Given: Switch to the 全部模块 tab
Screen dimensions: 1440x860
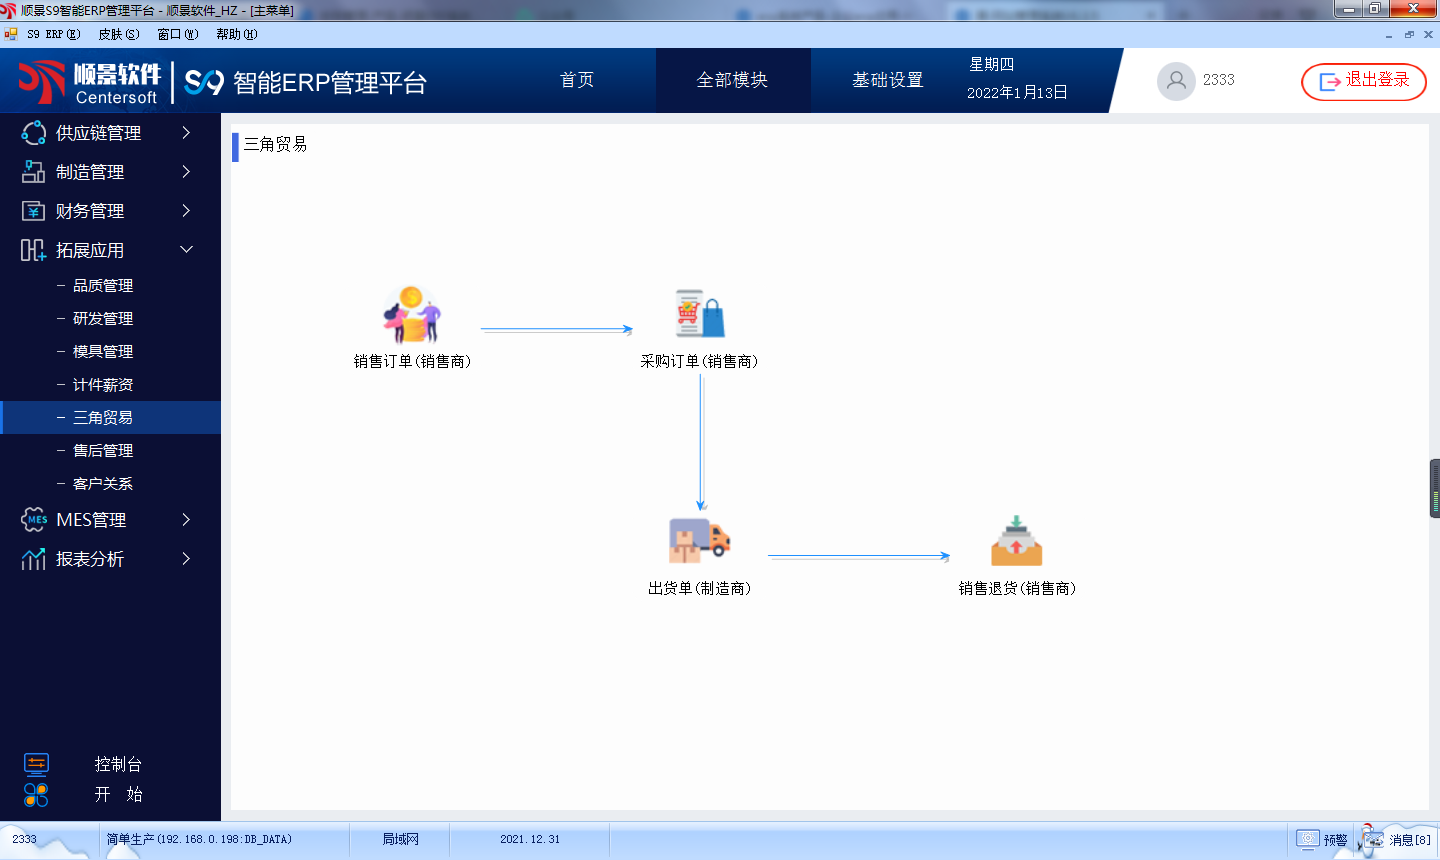Looking at the screenshot, I should [x=732, y=80].
